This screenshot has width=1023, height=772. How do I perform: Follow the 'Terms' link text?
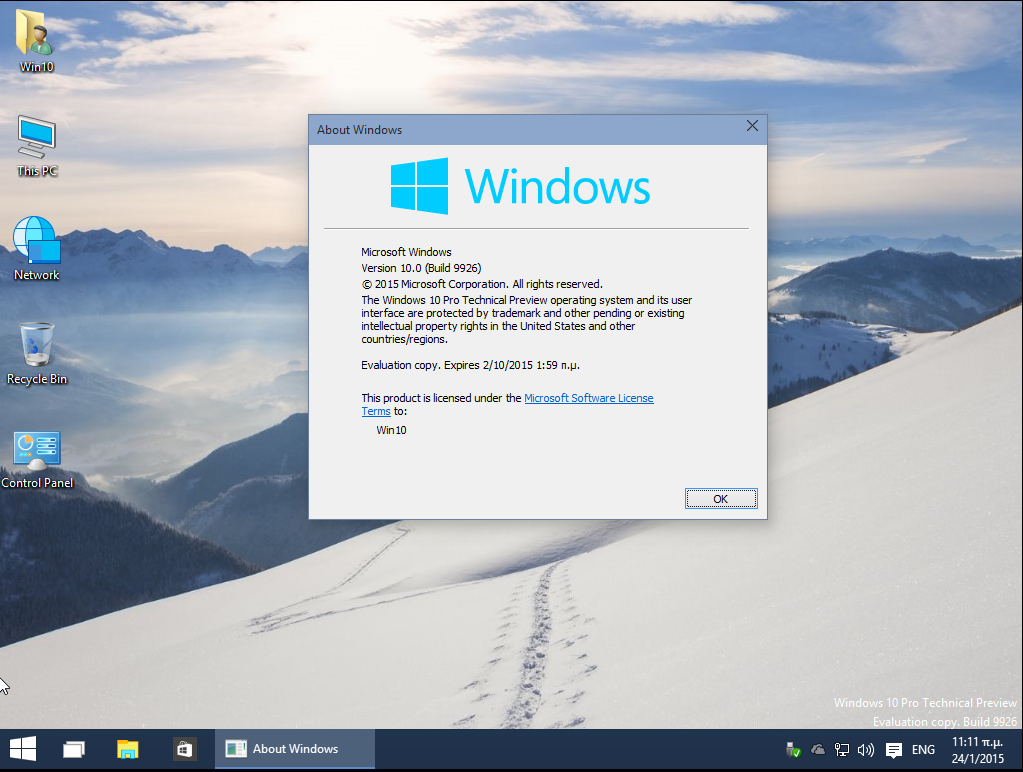pos(376,411)
